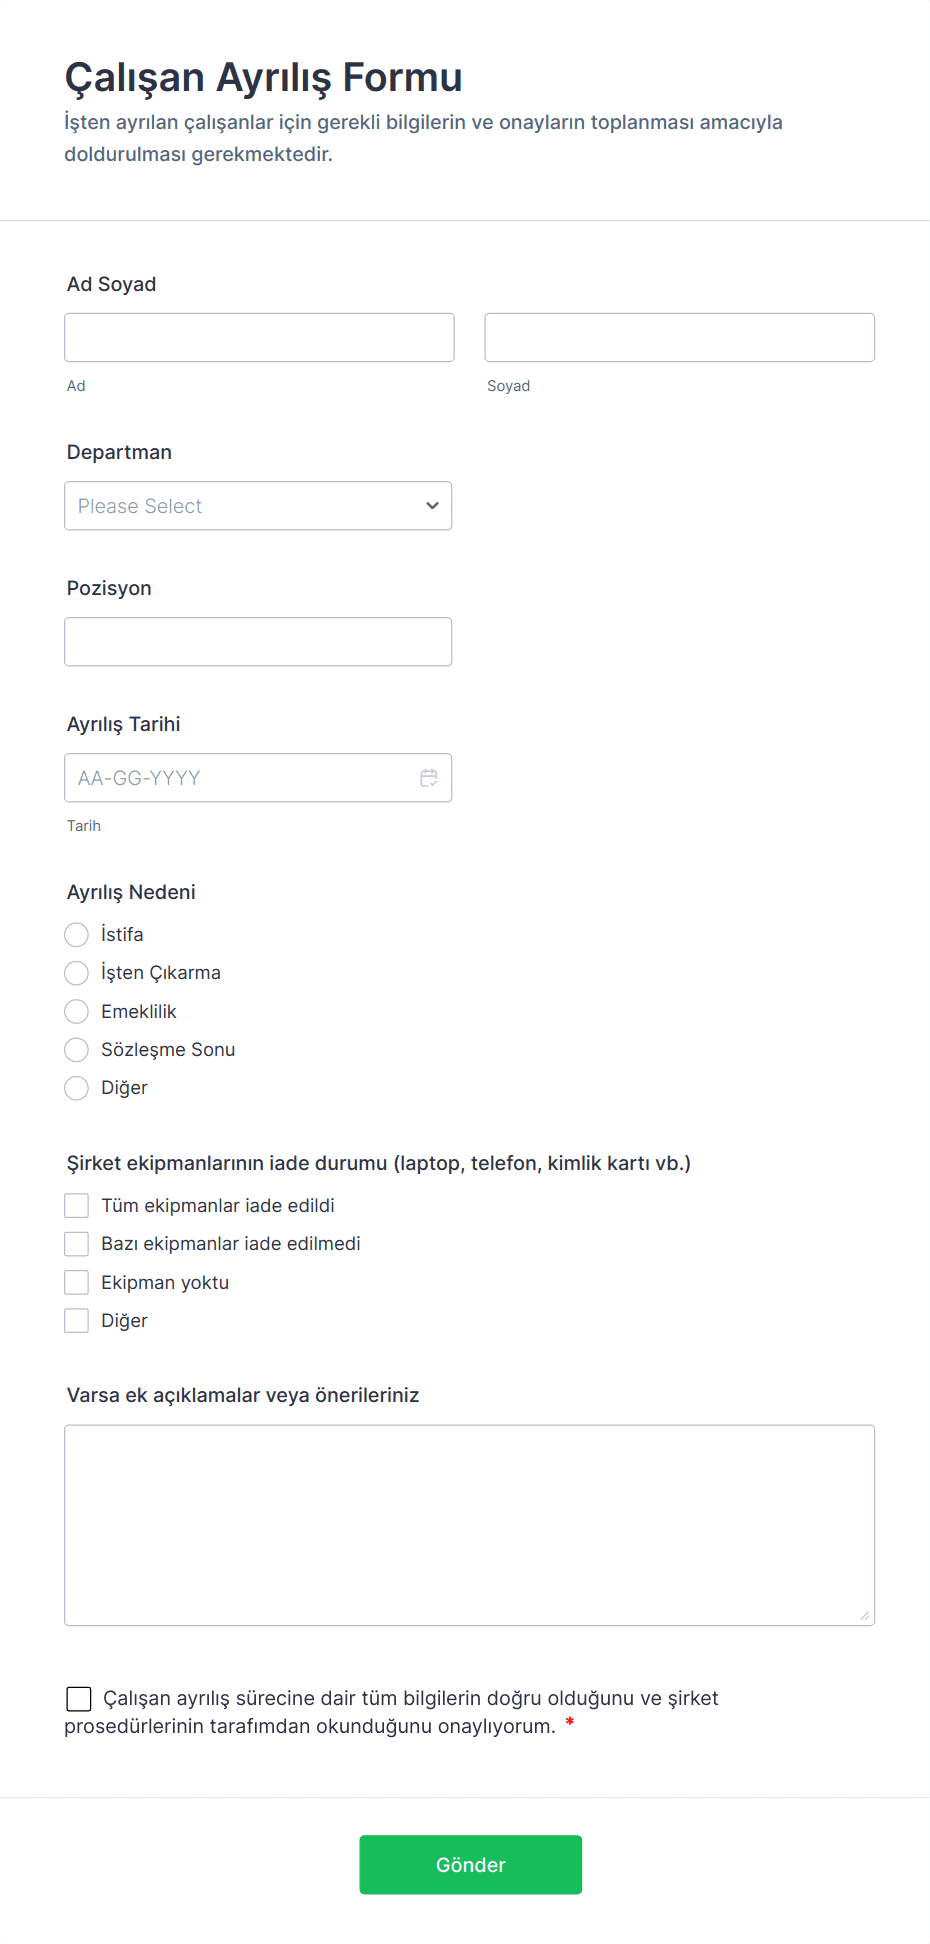The image size is (930, 1944).
Task: Tick Bazı ekipmanlar iade edilmedi checkbox
Action: 77,1244
